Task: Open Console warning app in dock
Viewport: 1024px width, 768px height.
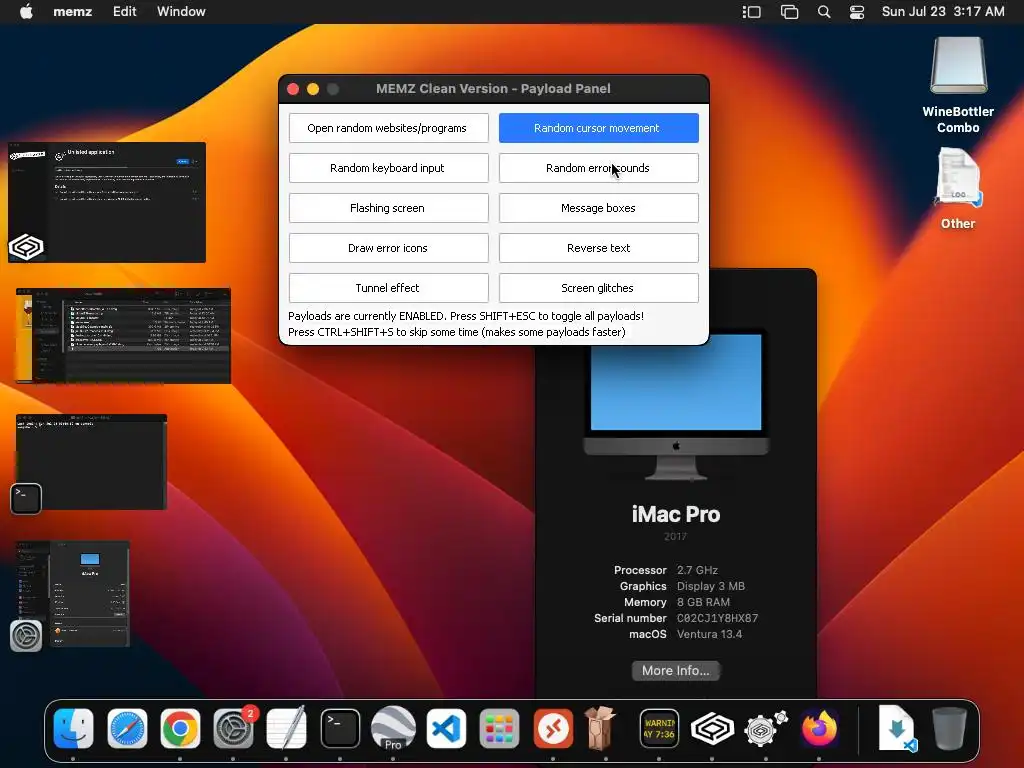Action: coord(659,728)
